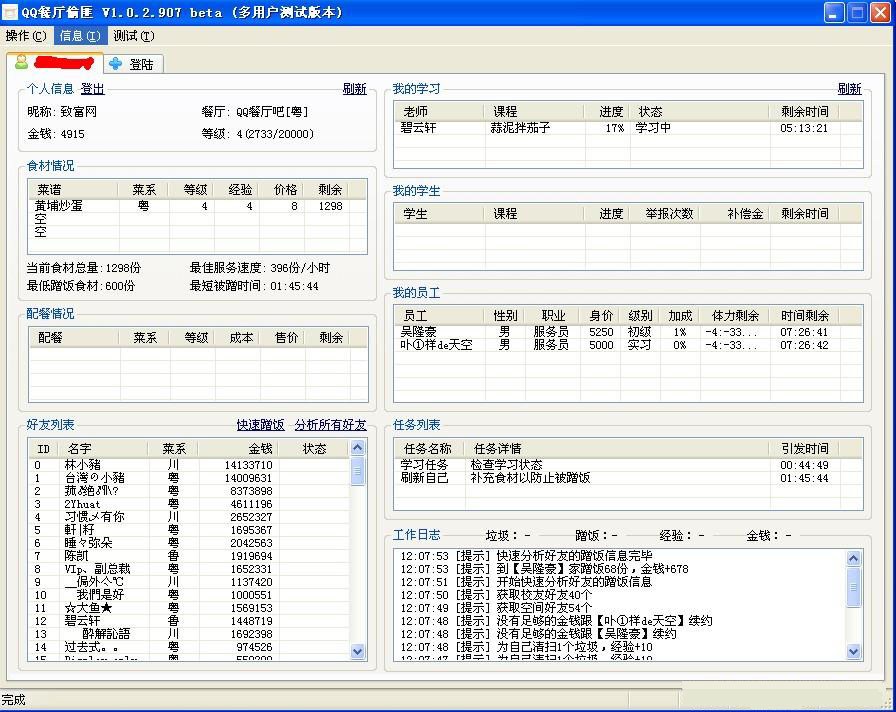Click work log scroll down arrow
Image resolution: width=896 pixels, height=712 pixels.
(x=853, y=651)
